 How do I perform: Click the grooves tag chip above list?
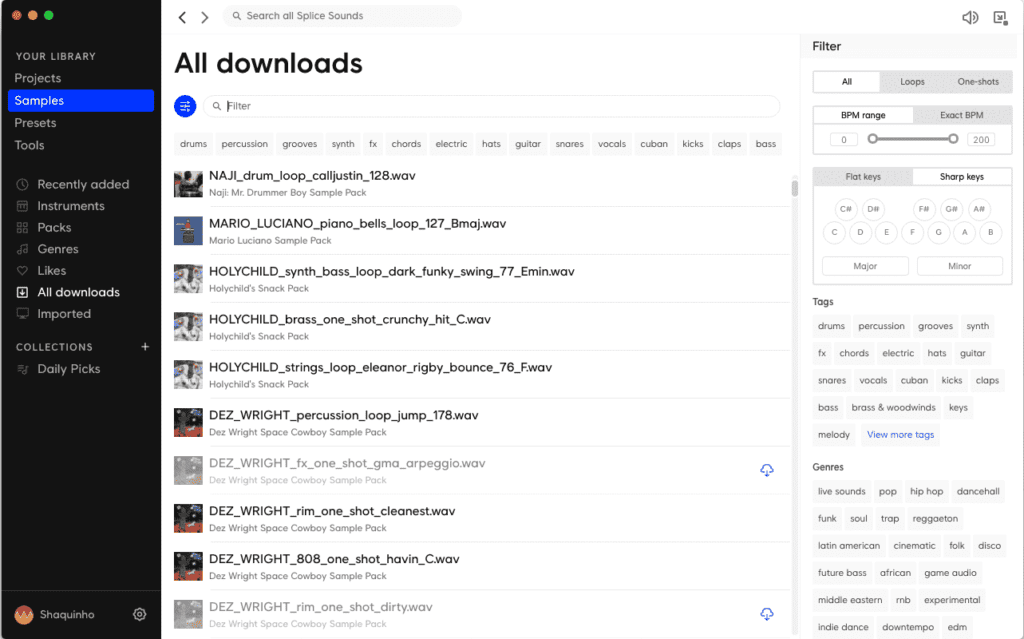click(299, 144)
